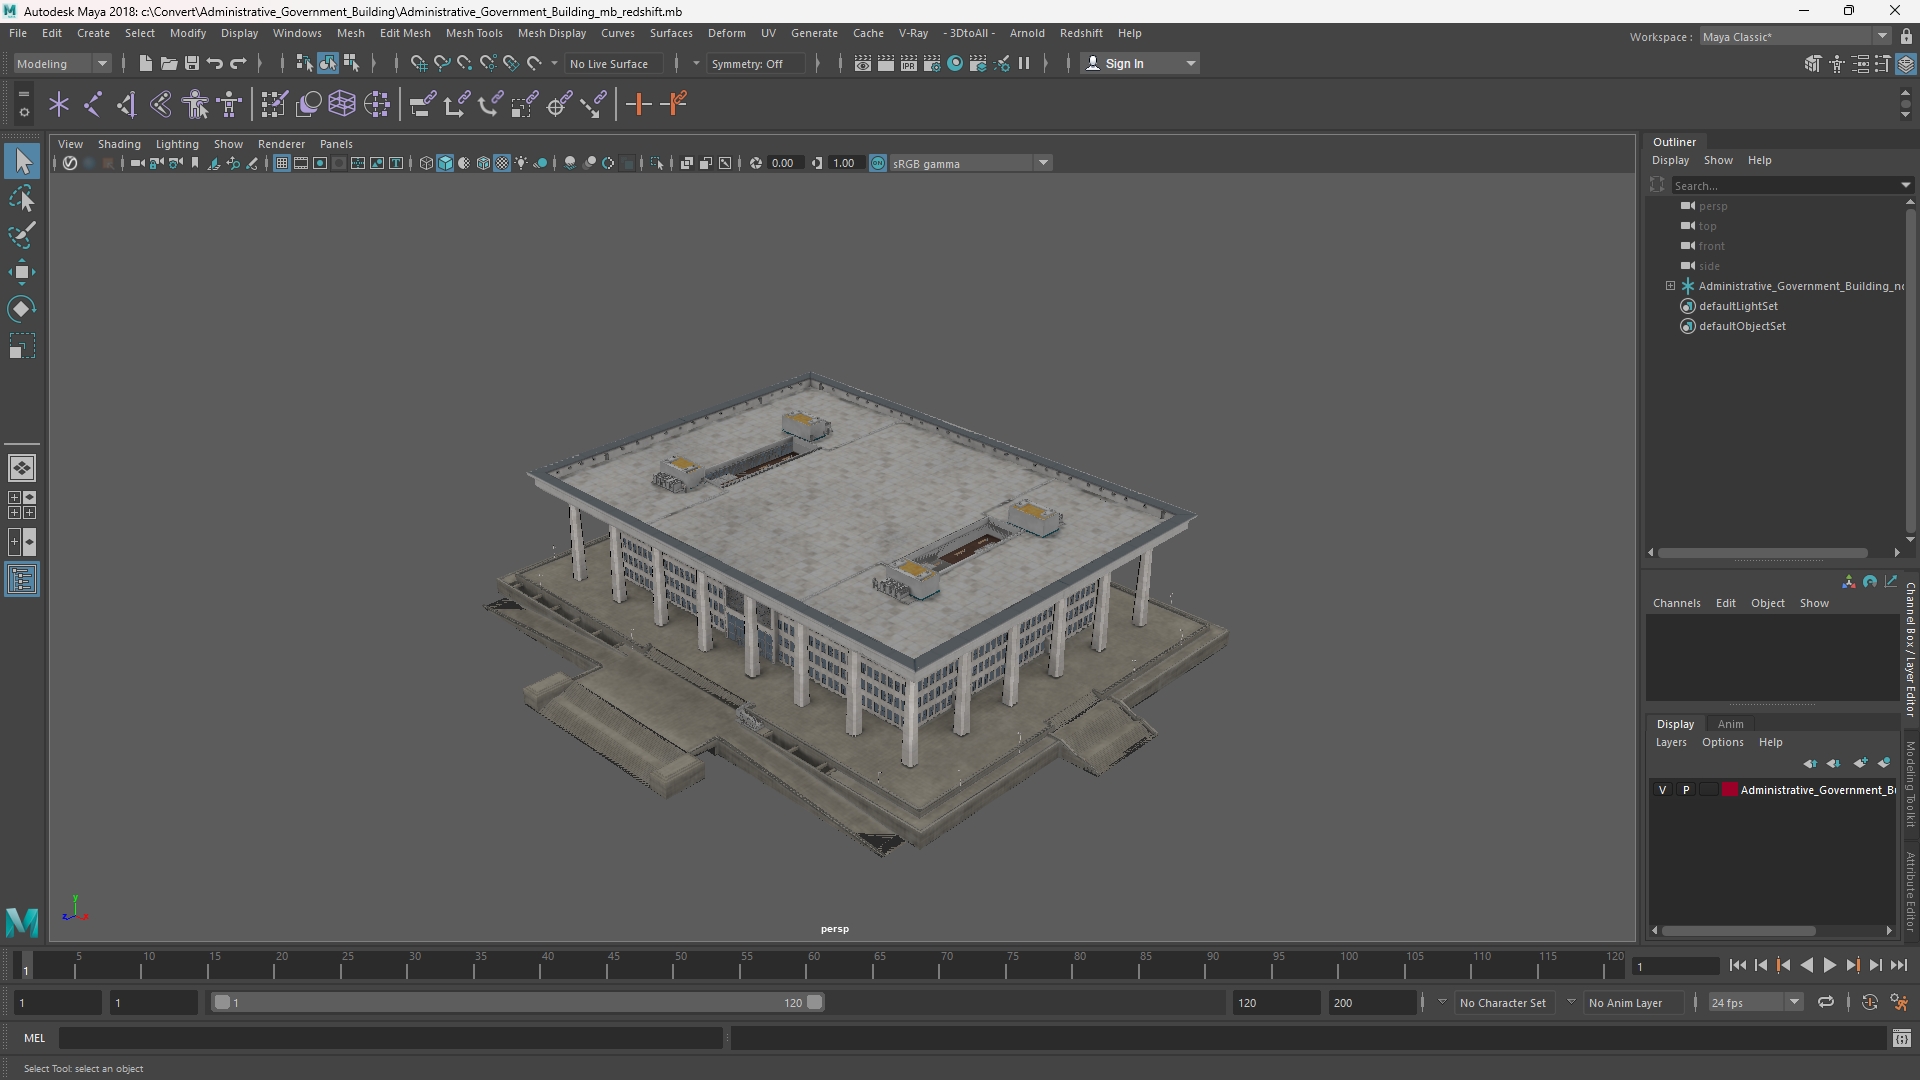Image resolution: width=1920 pixels, height=1080 pixels.
Task: Click the play backwards button
Action: tap(1807, 965)
